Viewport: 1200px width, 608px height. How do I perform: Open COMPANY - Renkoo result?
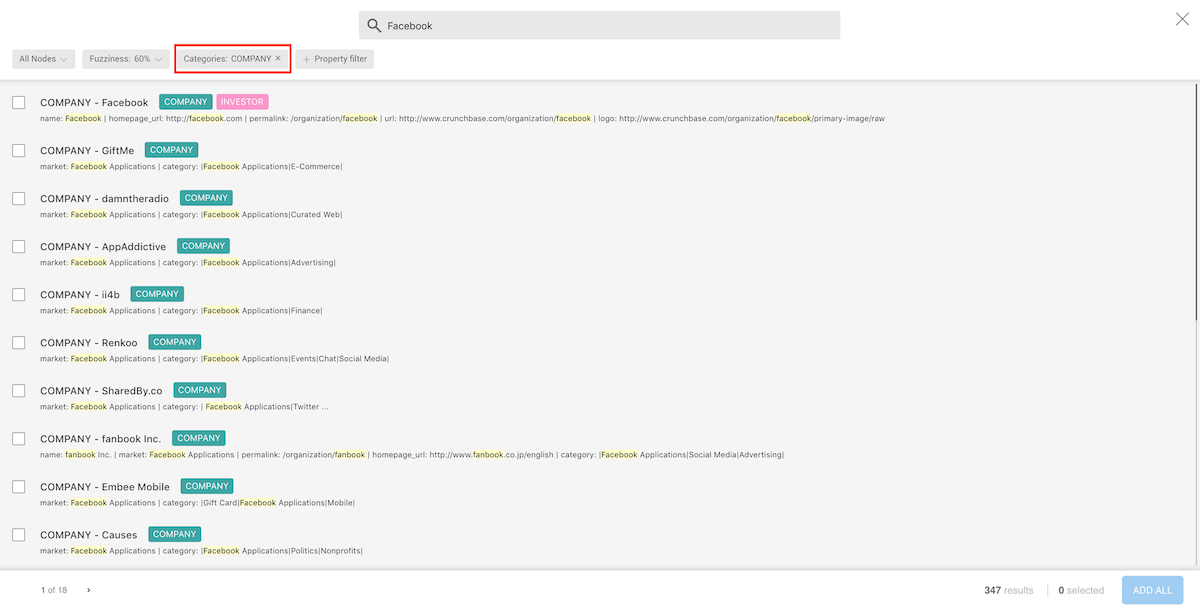pos(89,343)
